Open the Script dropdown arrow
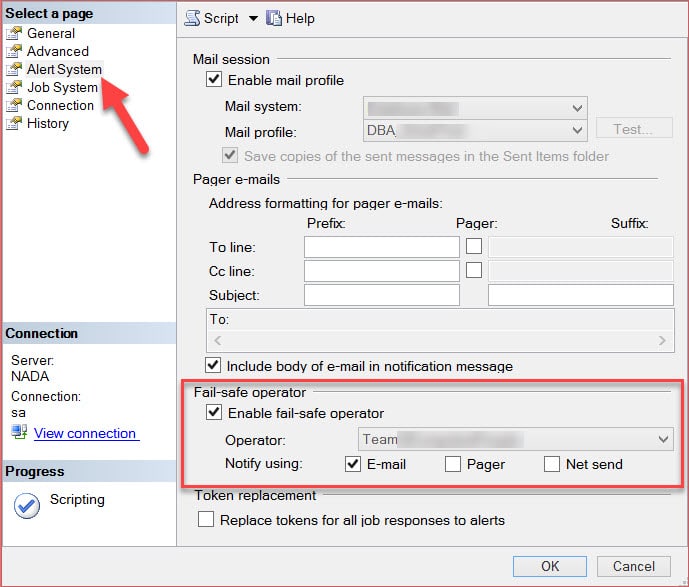This screenshot has width=689, height=587. (x=253, y=18)
